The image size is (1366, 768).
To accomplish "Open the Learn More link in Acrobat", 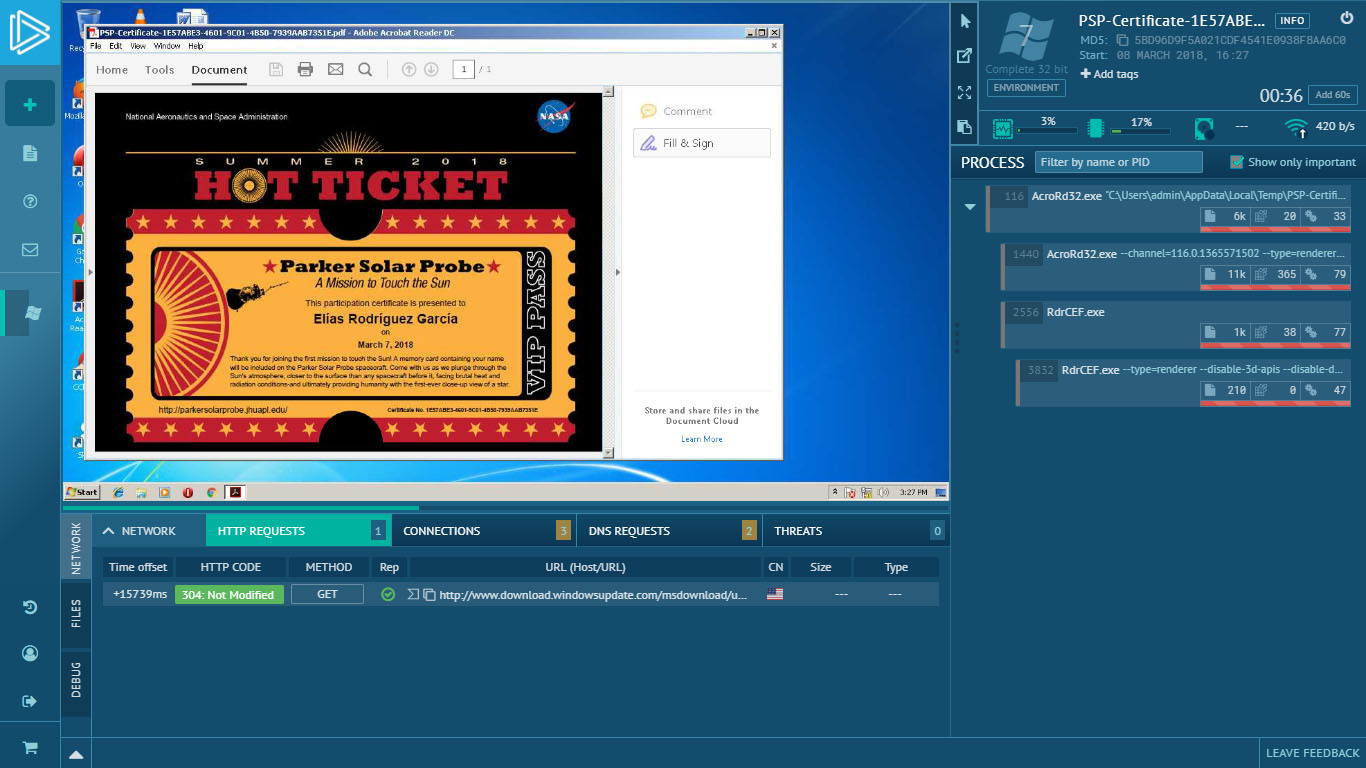I will tap(701, 439).
